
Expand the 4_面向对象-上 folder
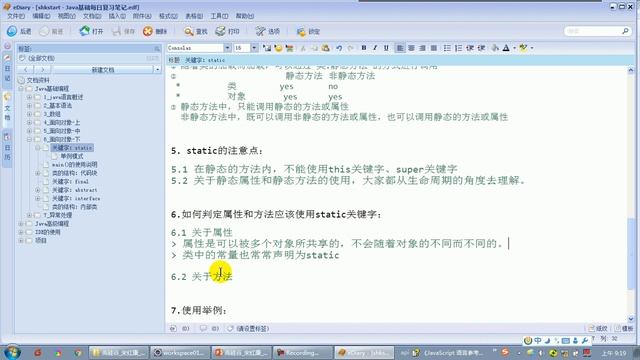click(x=29, y=122)
